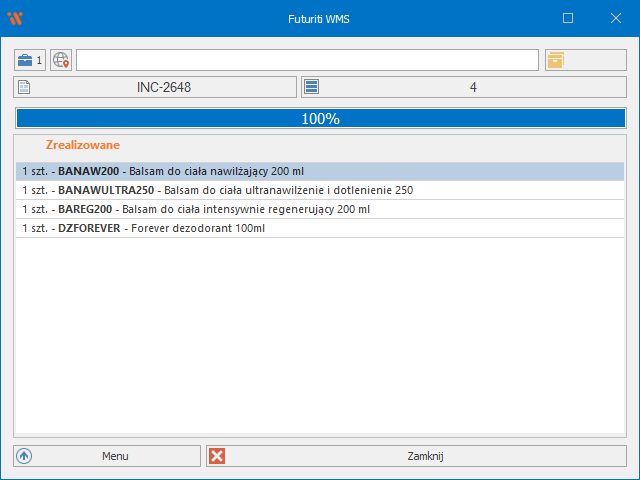This screenshot has height=480, width=640.
Task: Select the DZFOREVER dezodorant row
Action: pyautogui.click(x=320, y=228)
